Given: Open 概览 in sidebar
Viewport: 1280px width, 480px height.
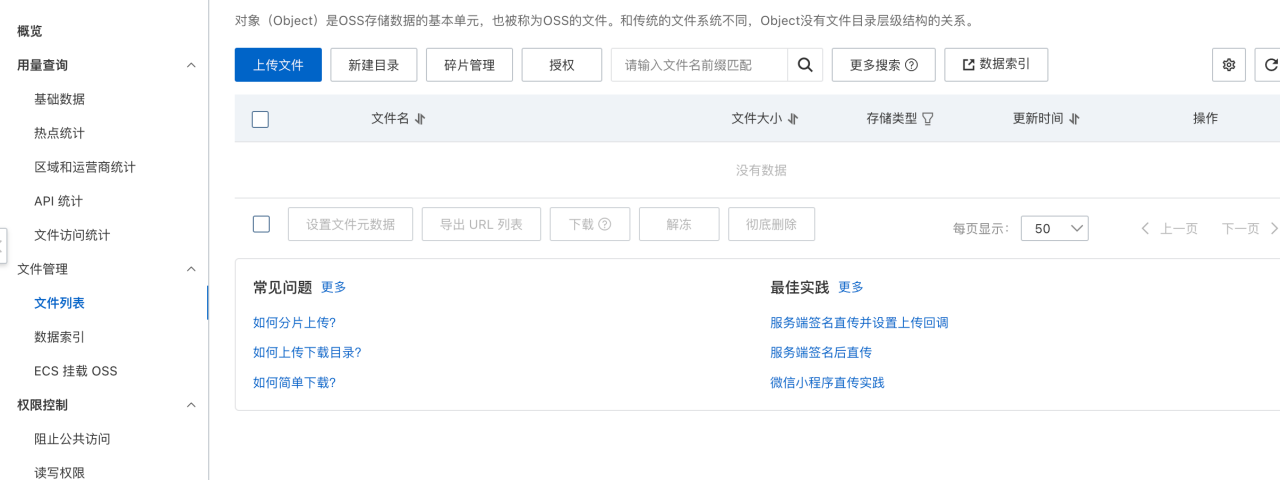Looking at the screenshot, I should 30,31.
